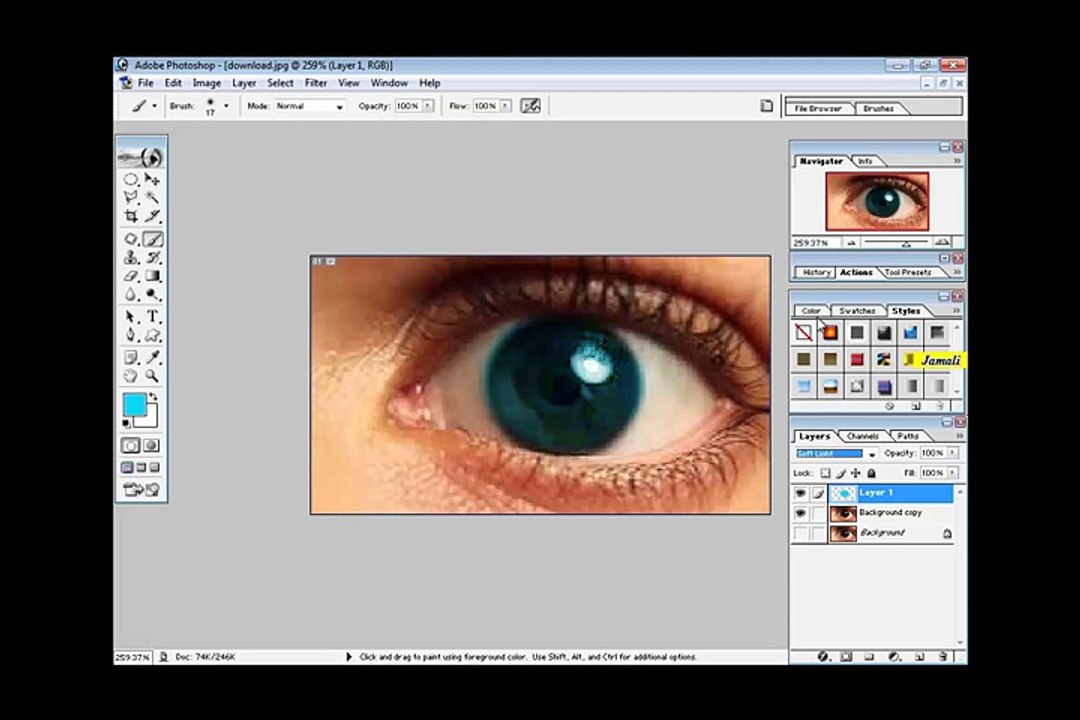Hide Layer 1 using its eye icon
The image size is (1080, 720).
tap(800, 493)
